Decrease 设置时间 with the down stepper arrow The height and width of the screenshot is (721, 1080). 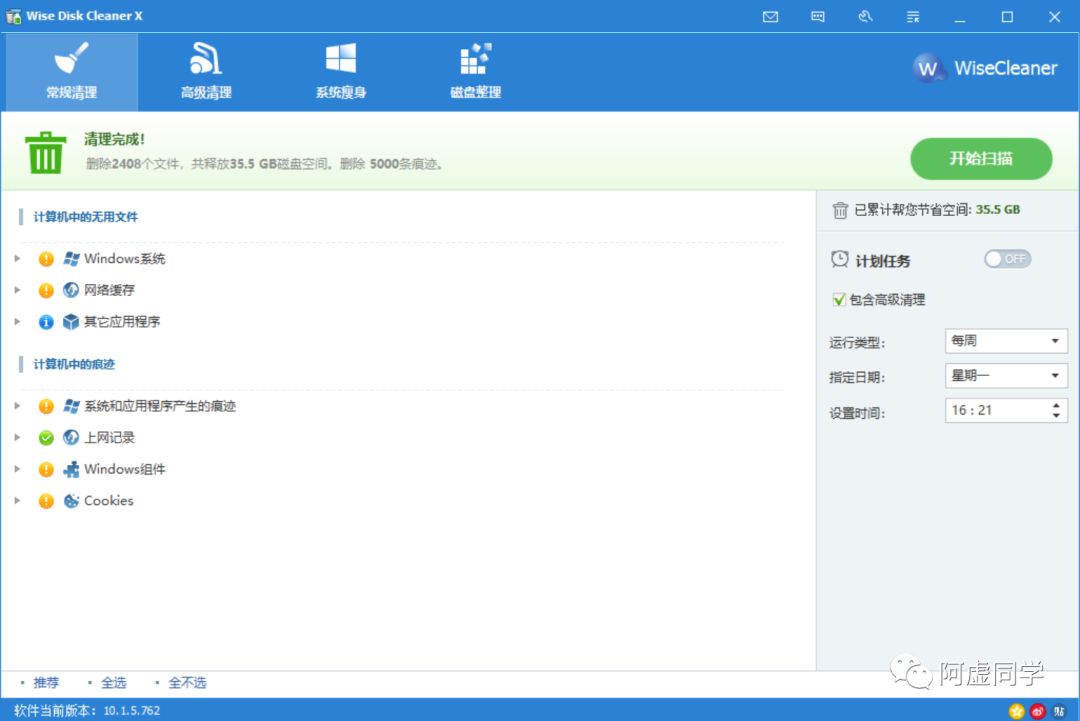tap(1056, 416)
